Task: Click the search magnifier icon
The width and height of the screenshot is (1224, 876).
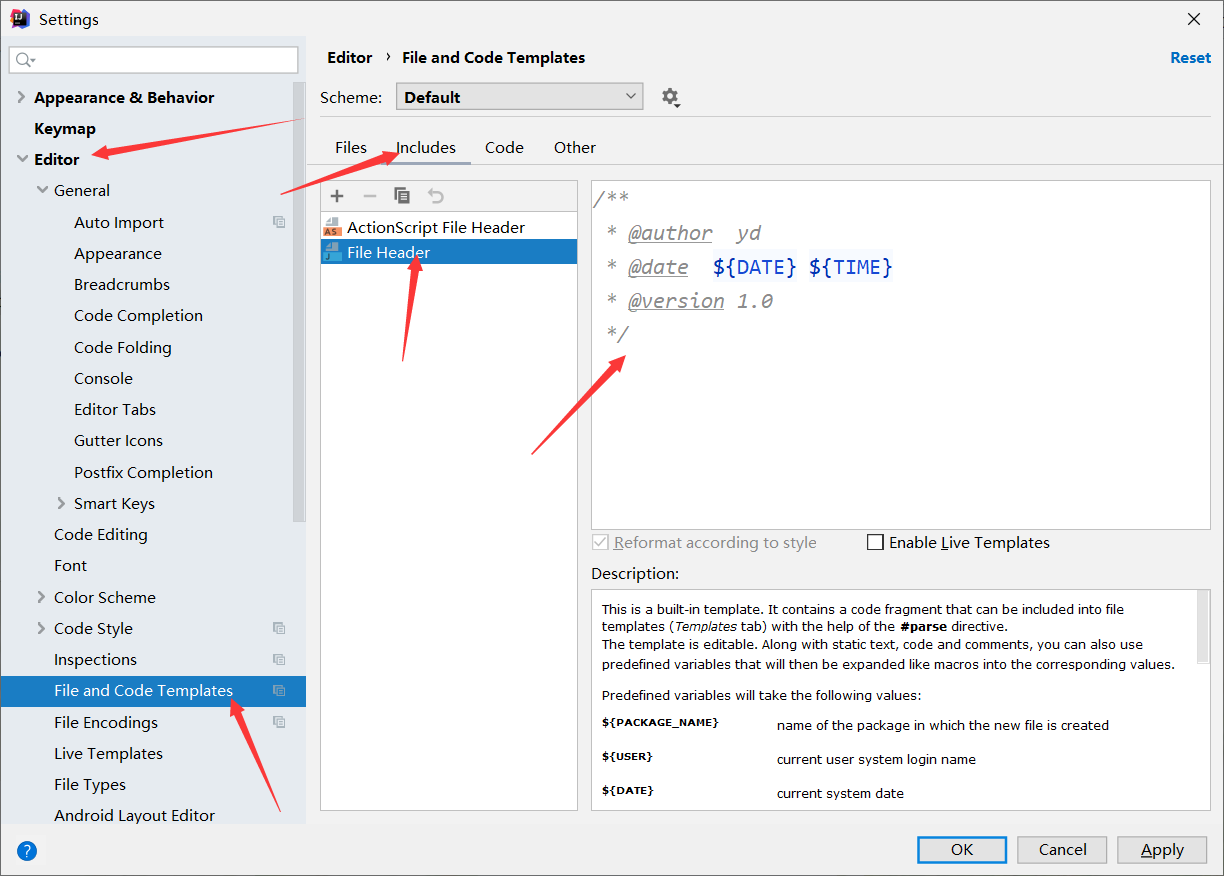Action: (x=24, y=60)
